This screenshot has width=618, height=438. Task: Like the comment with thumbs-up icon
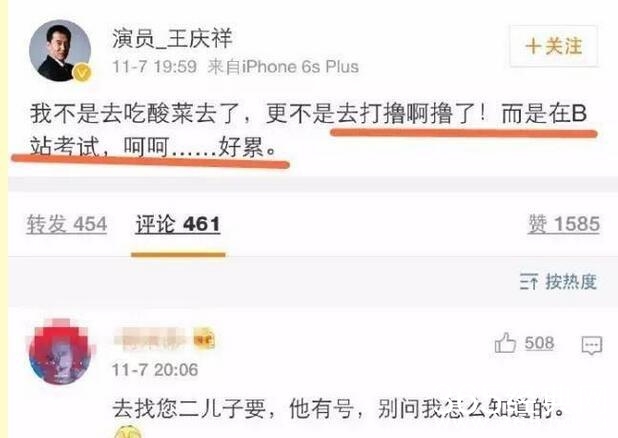click(505, 343)
